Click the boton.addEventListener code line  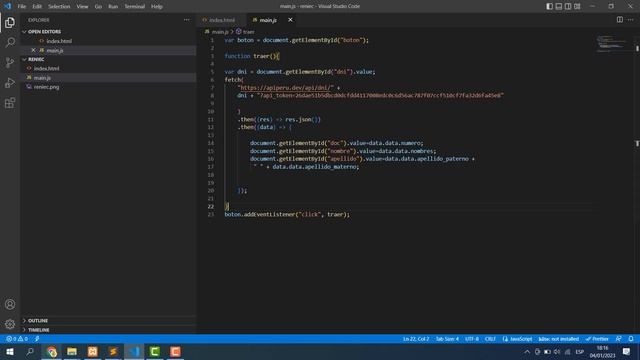[287, 214]
